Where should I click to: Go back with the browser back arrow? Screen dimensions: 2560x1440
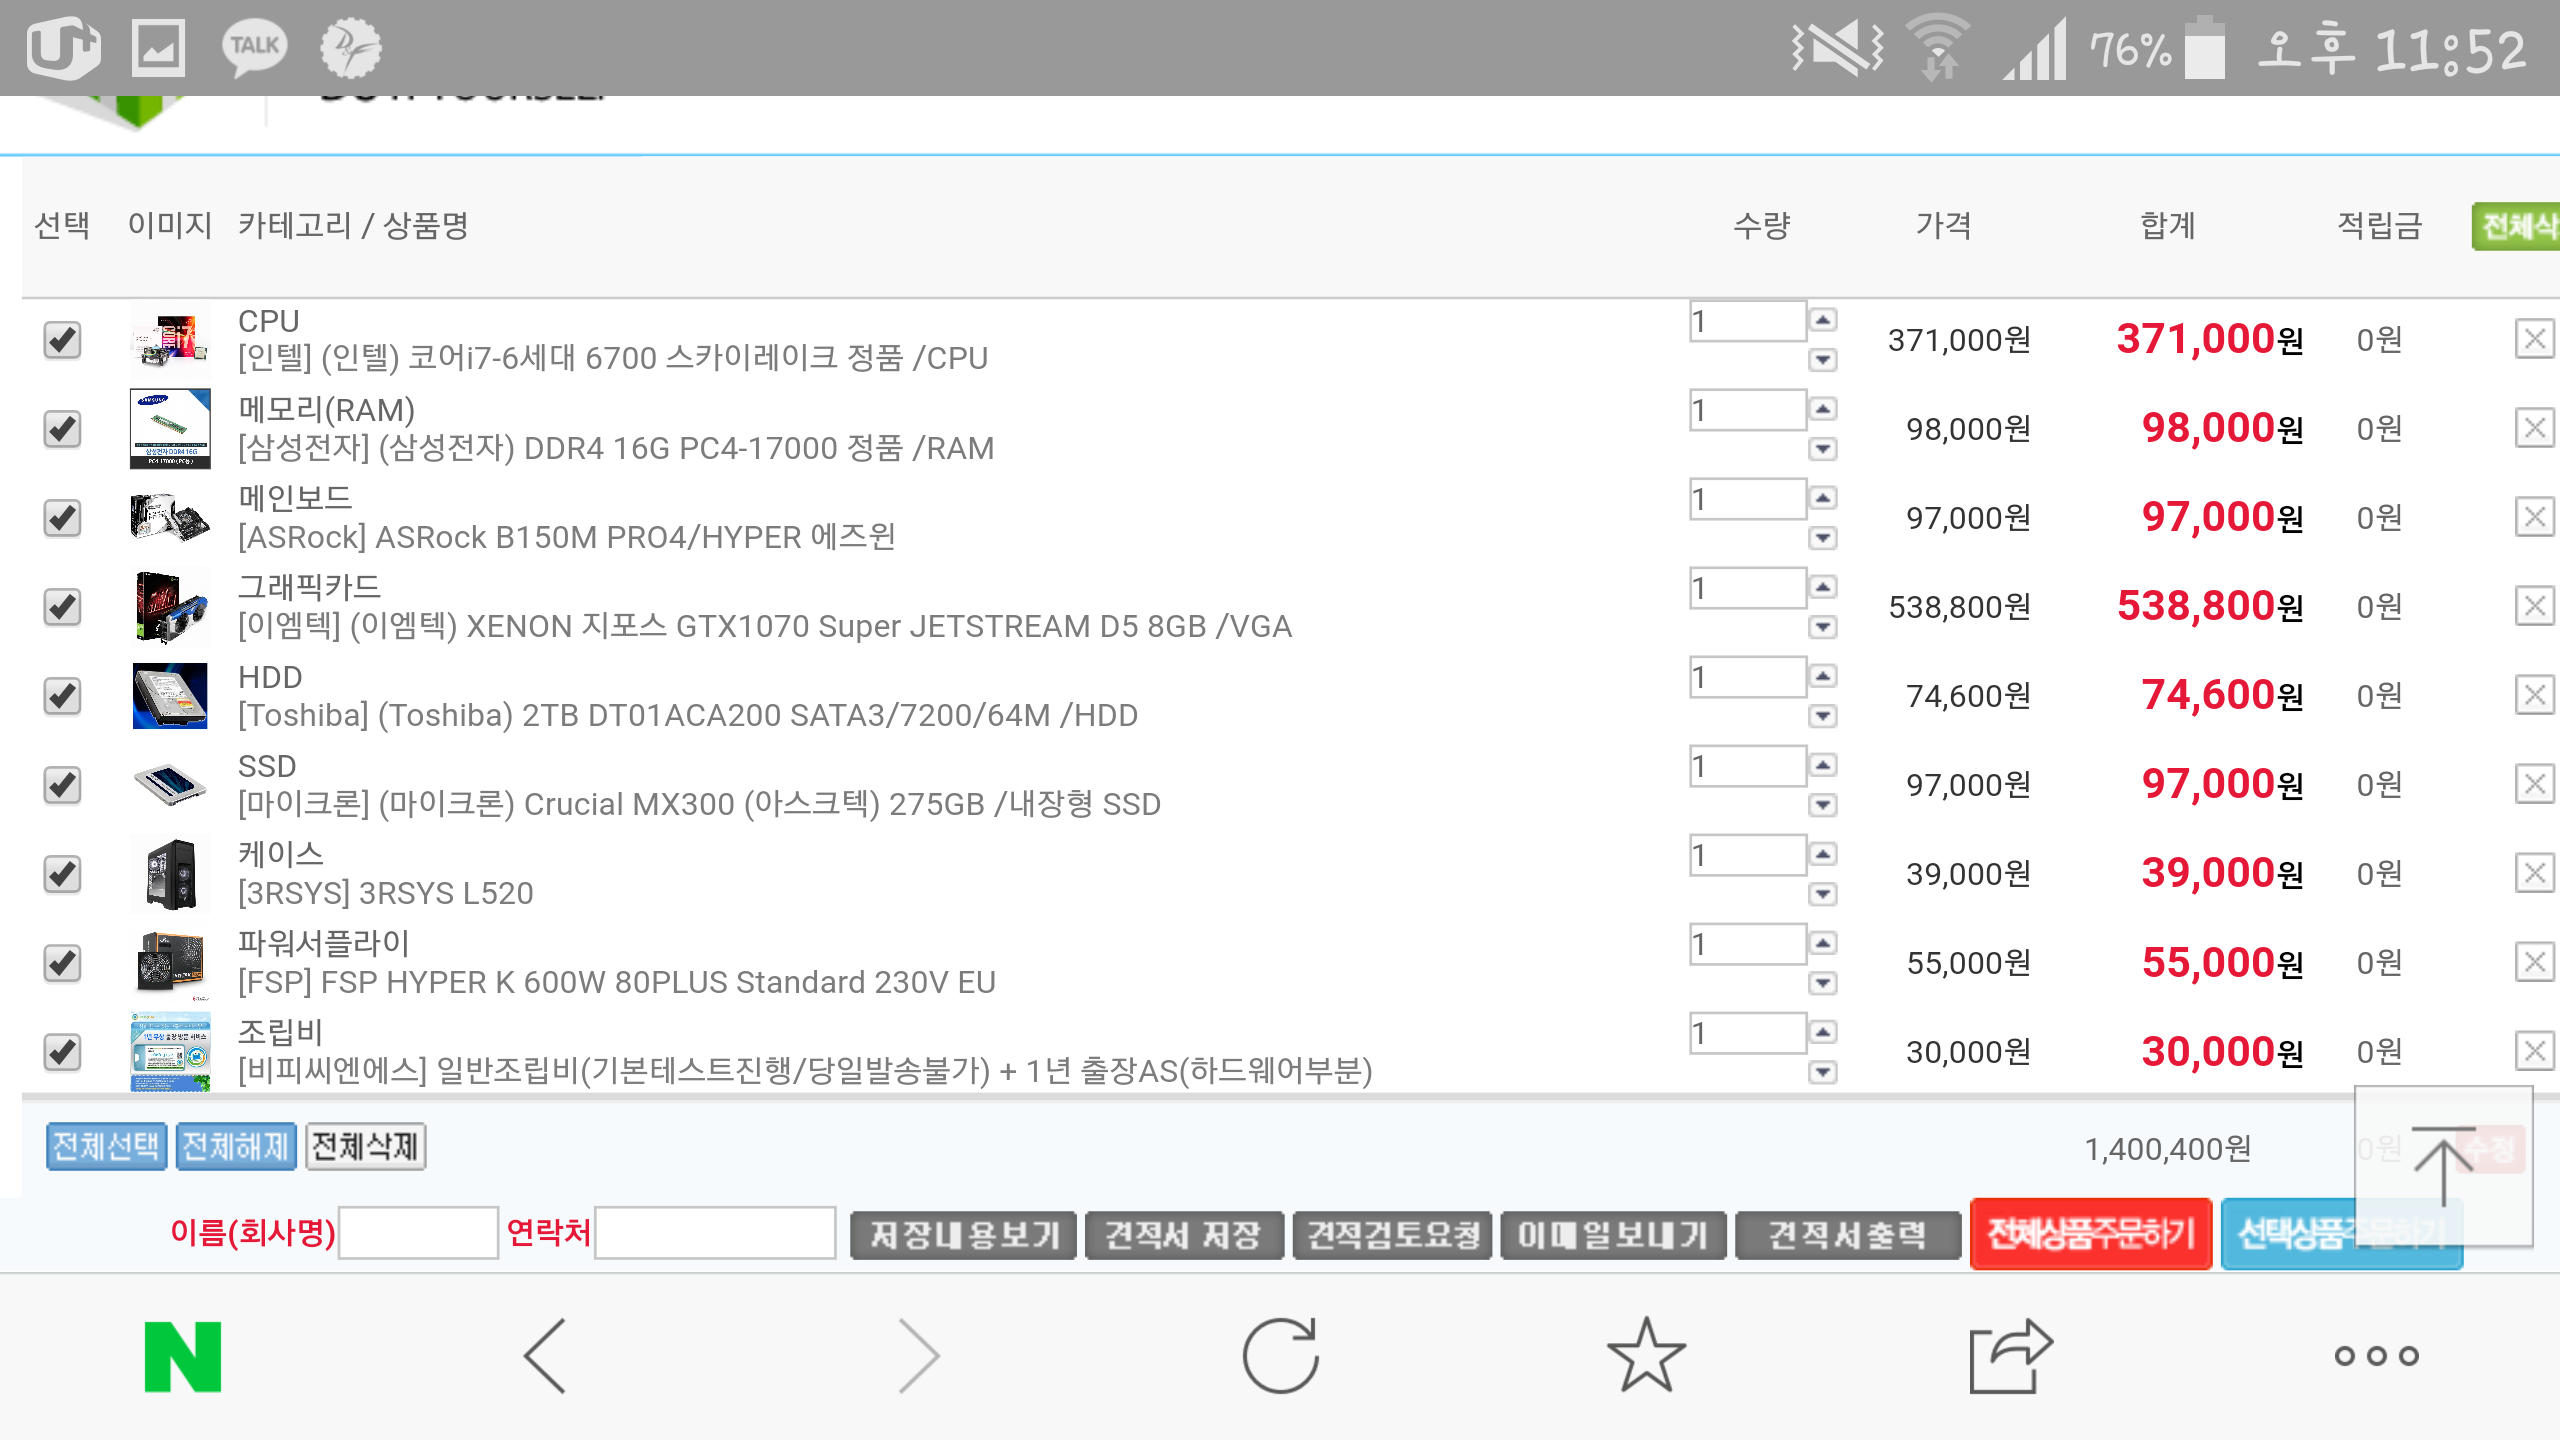(546, 1356)
